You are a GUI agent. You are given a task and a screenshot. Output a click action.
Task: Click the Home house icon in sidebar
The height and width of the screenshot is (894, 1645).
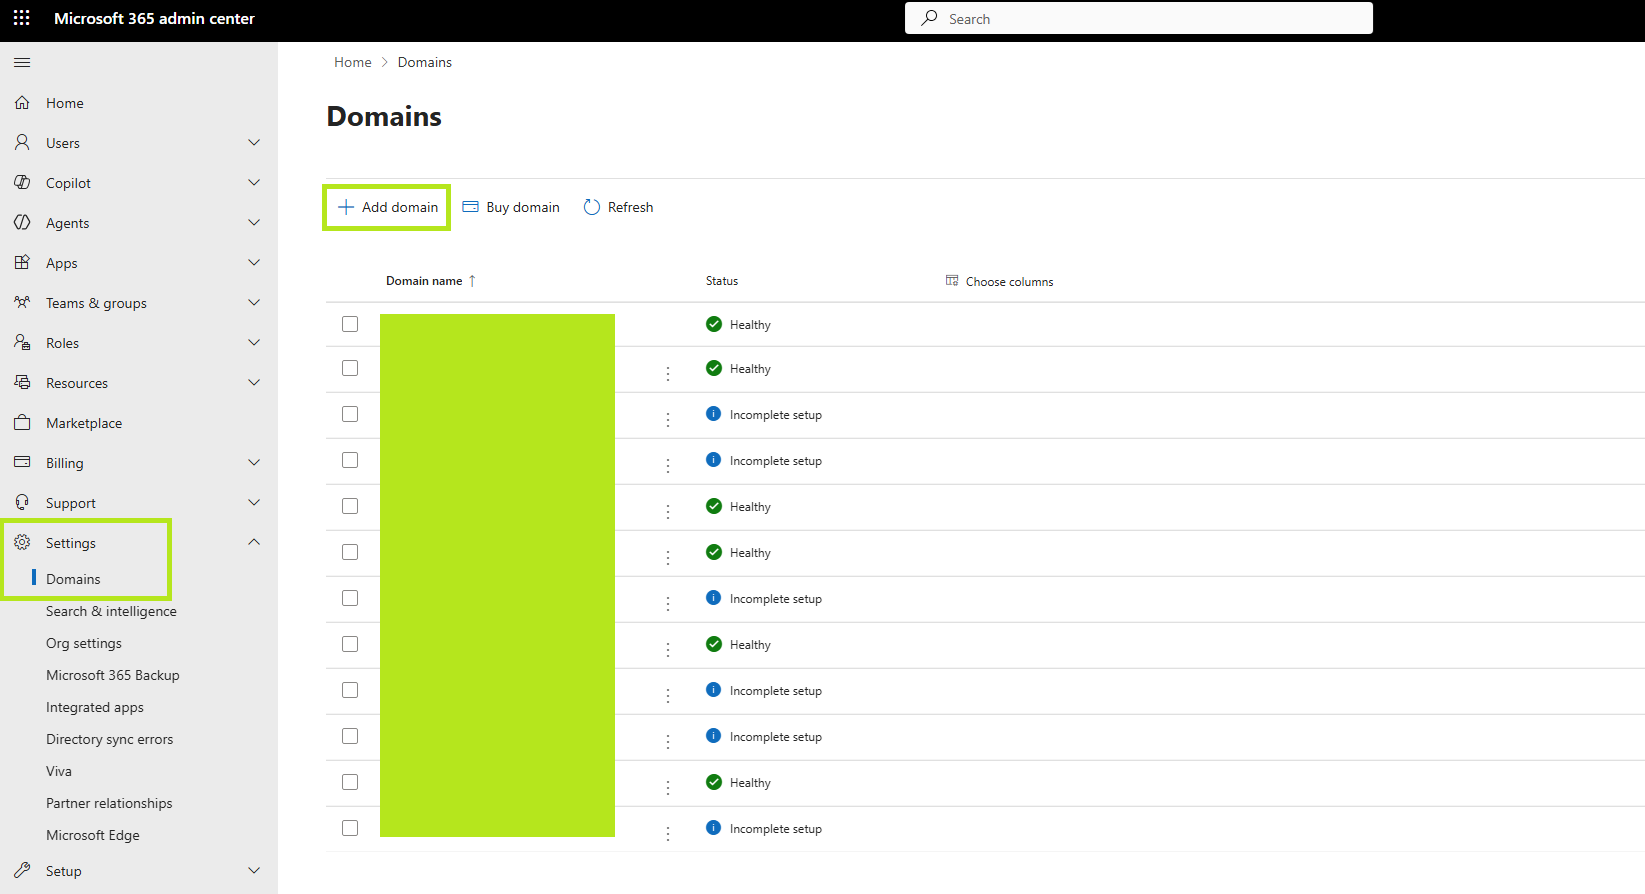point(22,103)
